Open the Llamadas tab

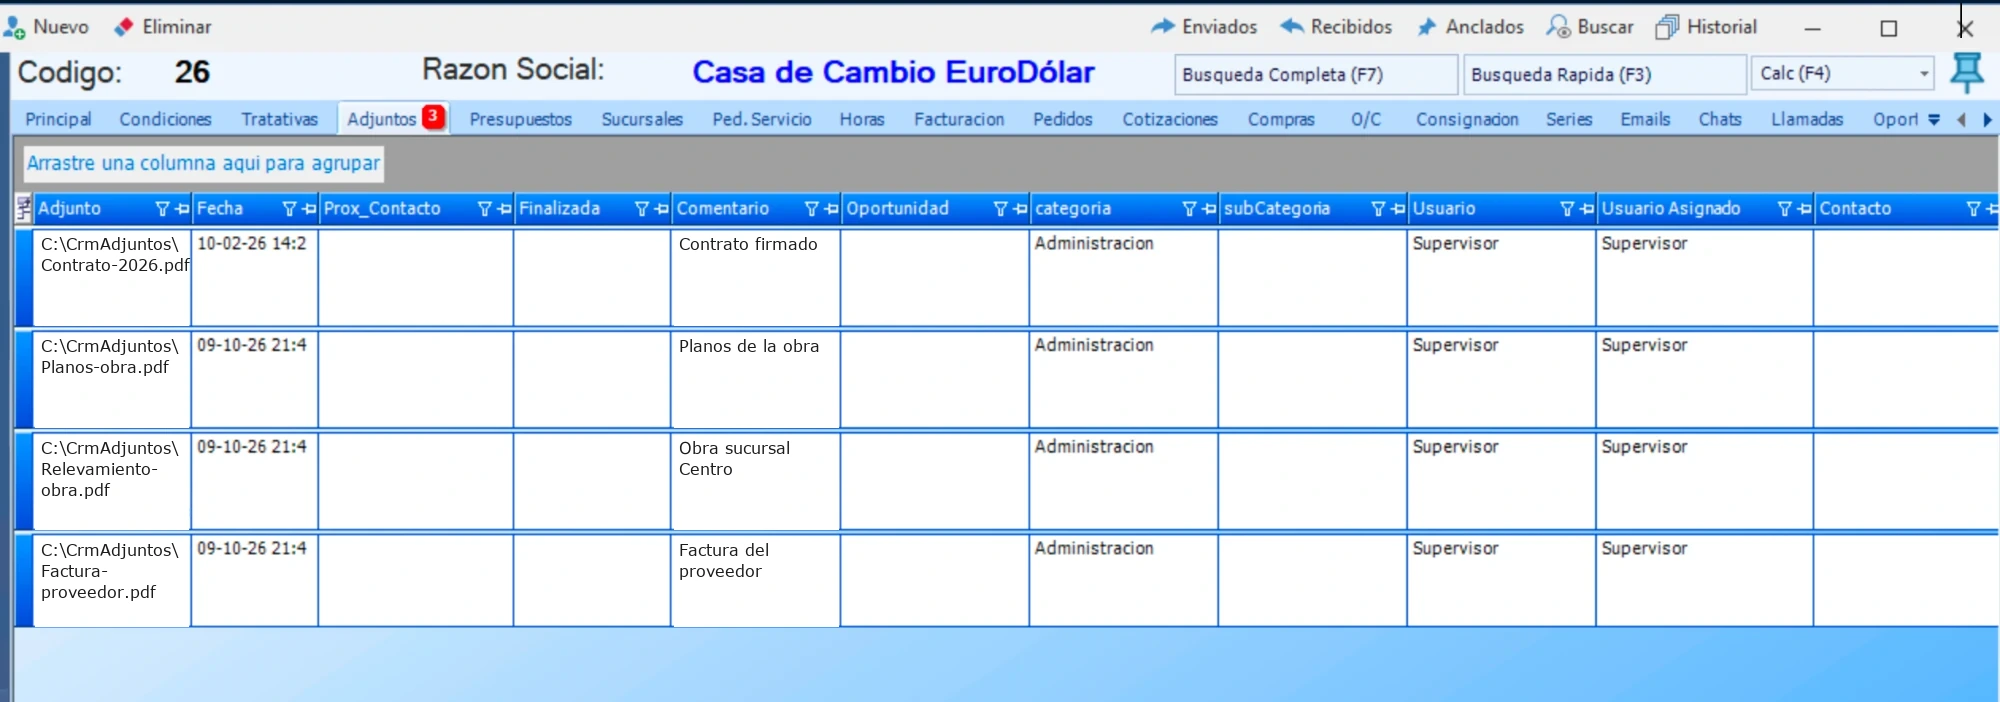point(1807,119)
